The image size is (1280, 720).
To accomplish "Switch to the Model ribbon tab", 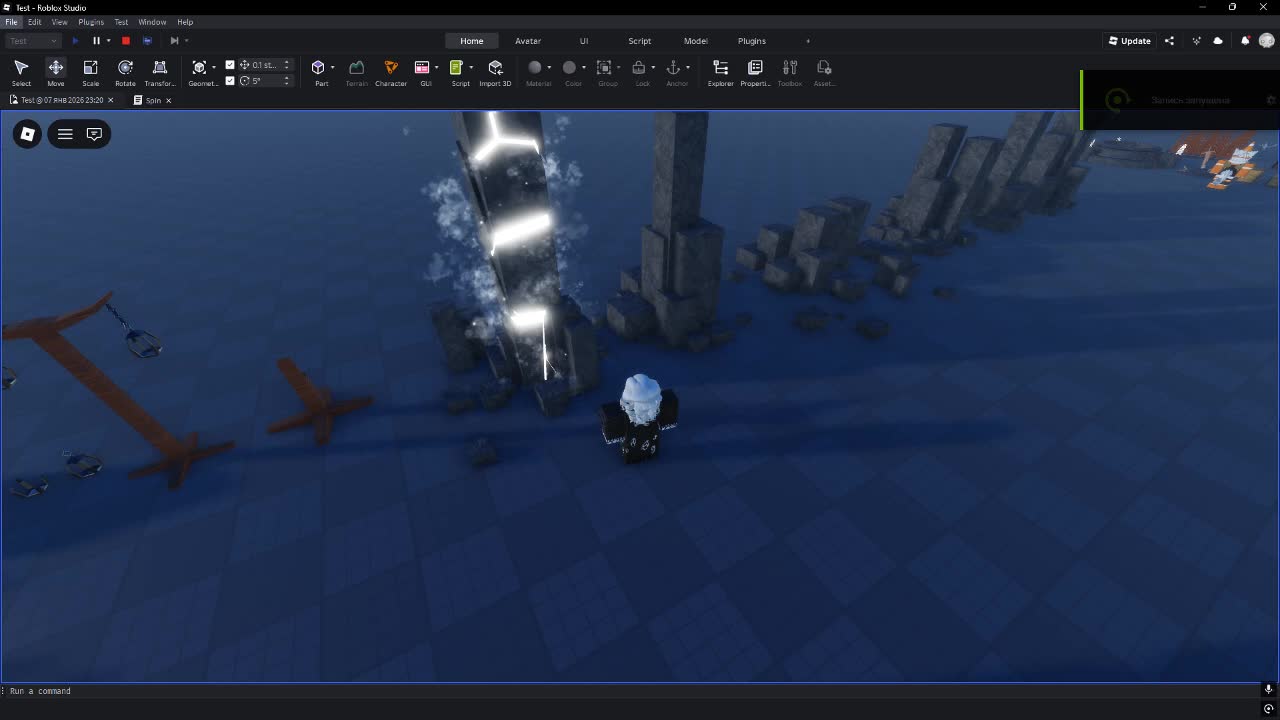I will pyautogui.click(x=696, y=41).
